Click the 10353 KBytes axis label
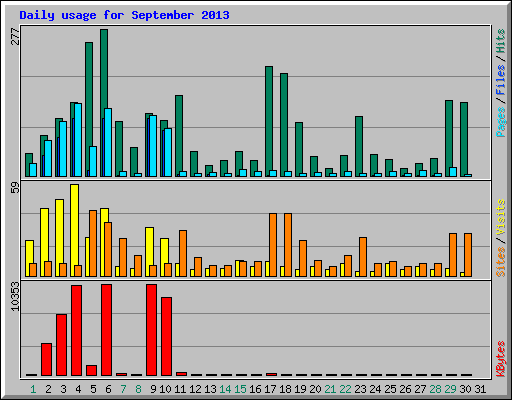 click(x=15, y=296)
